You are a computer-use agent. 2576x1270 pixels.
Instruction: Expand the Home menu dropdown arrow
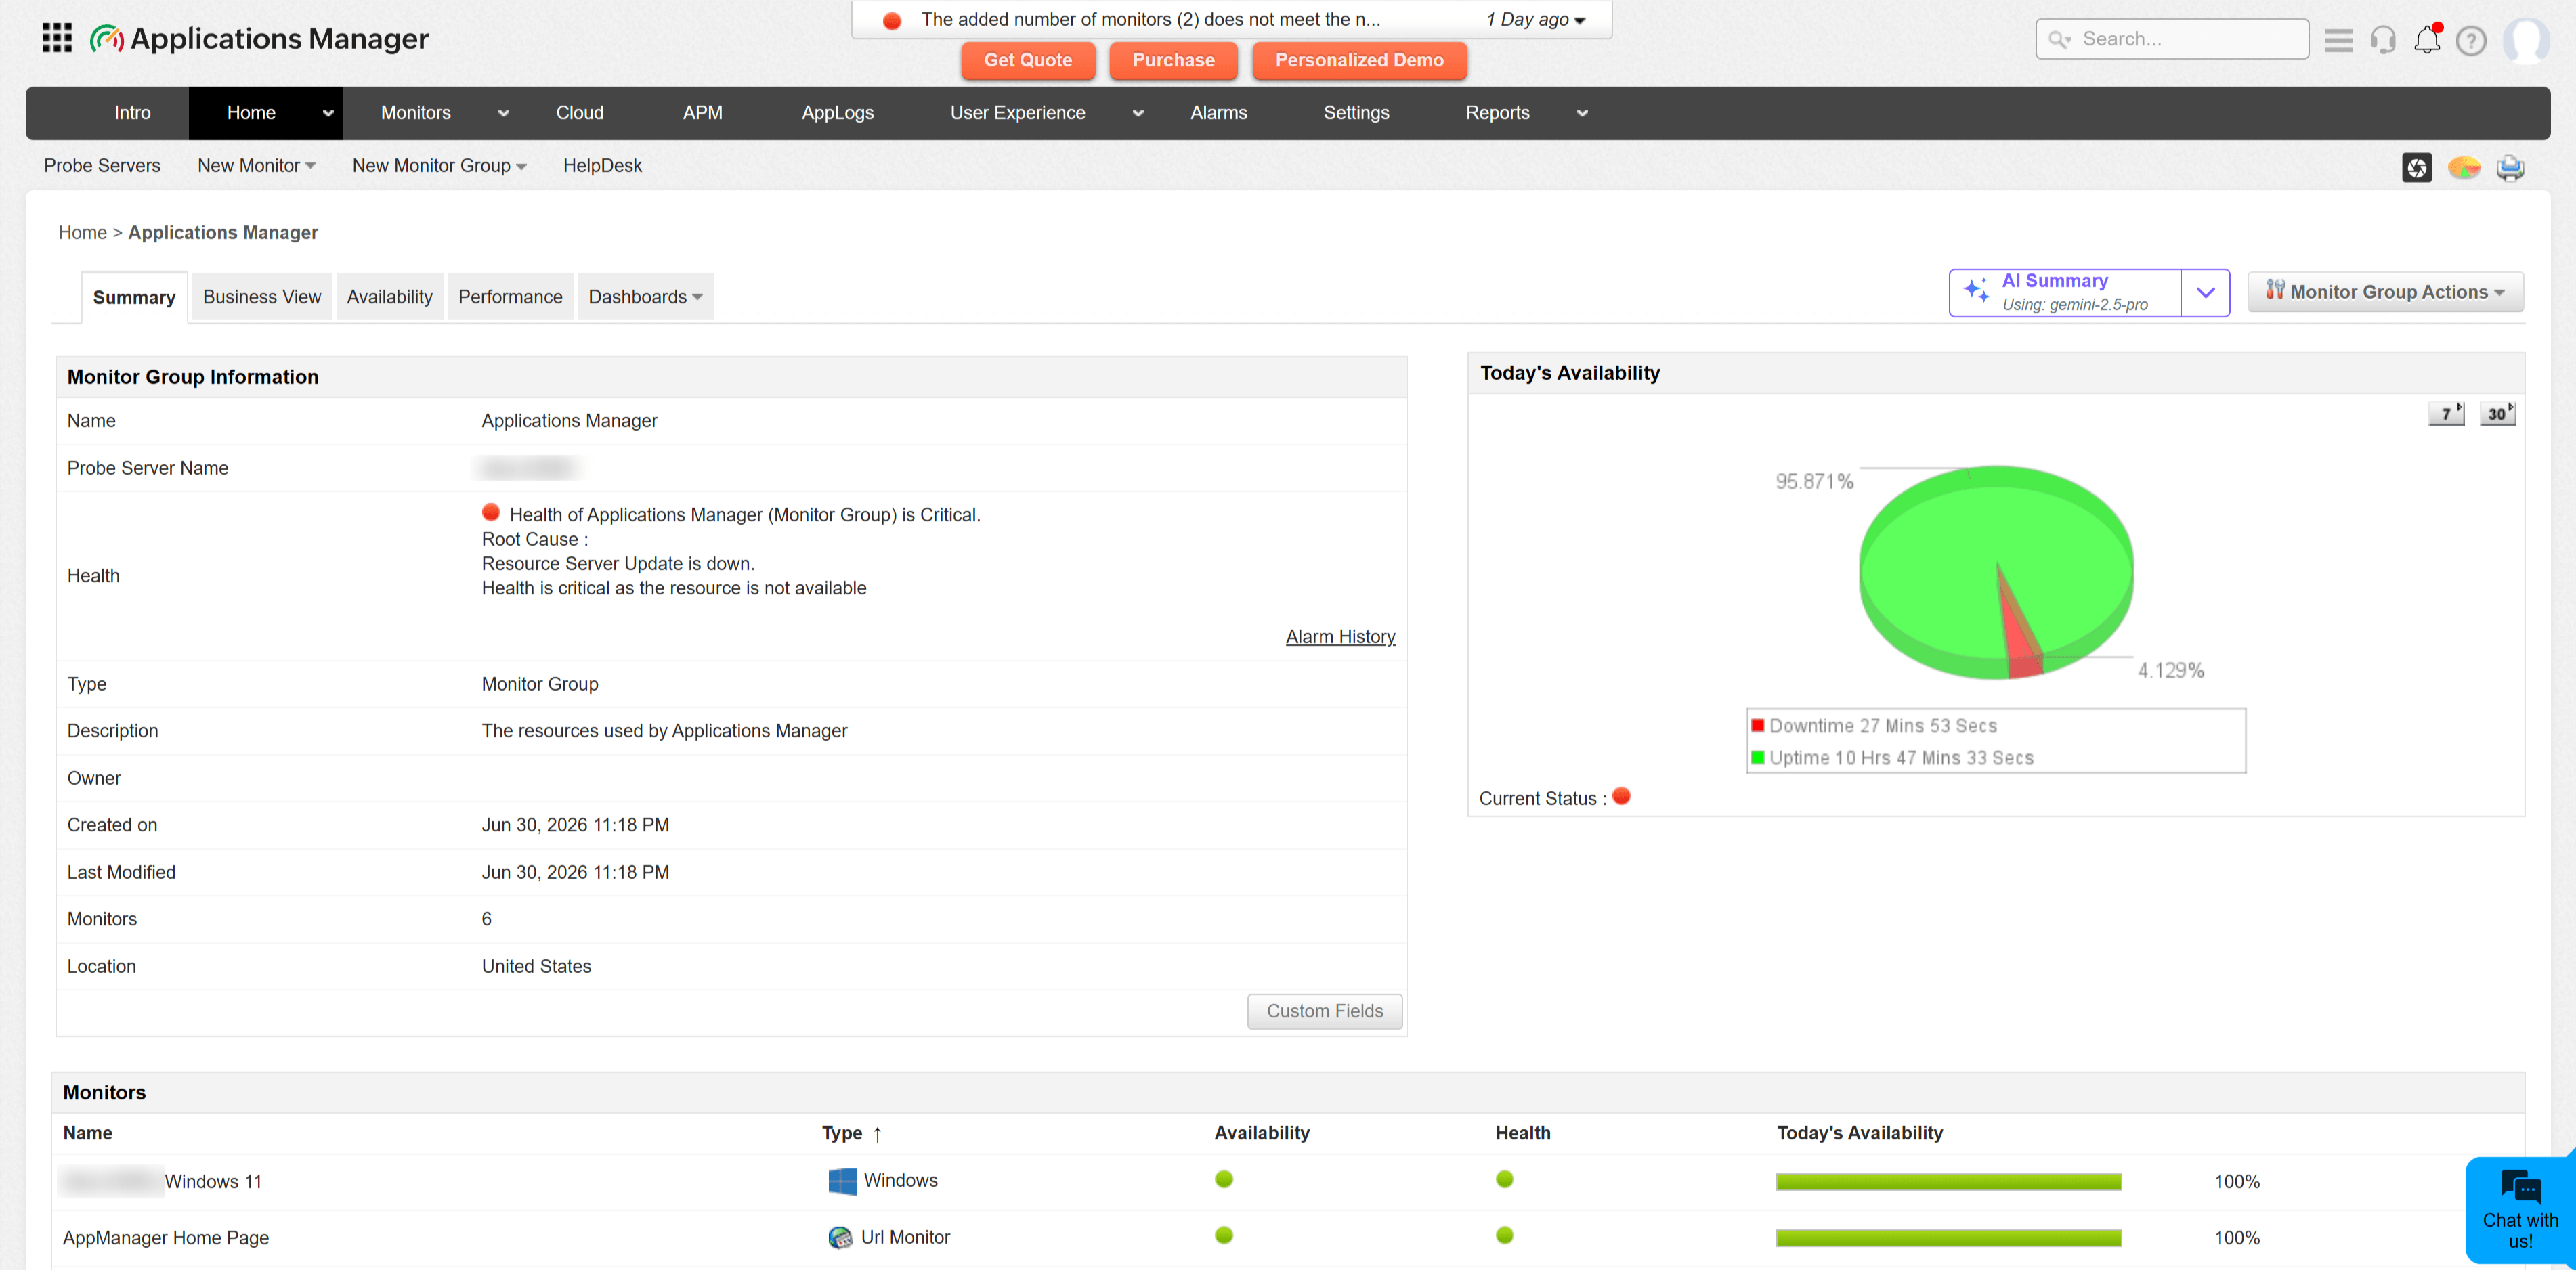[327, 113]
